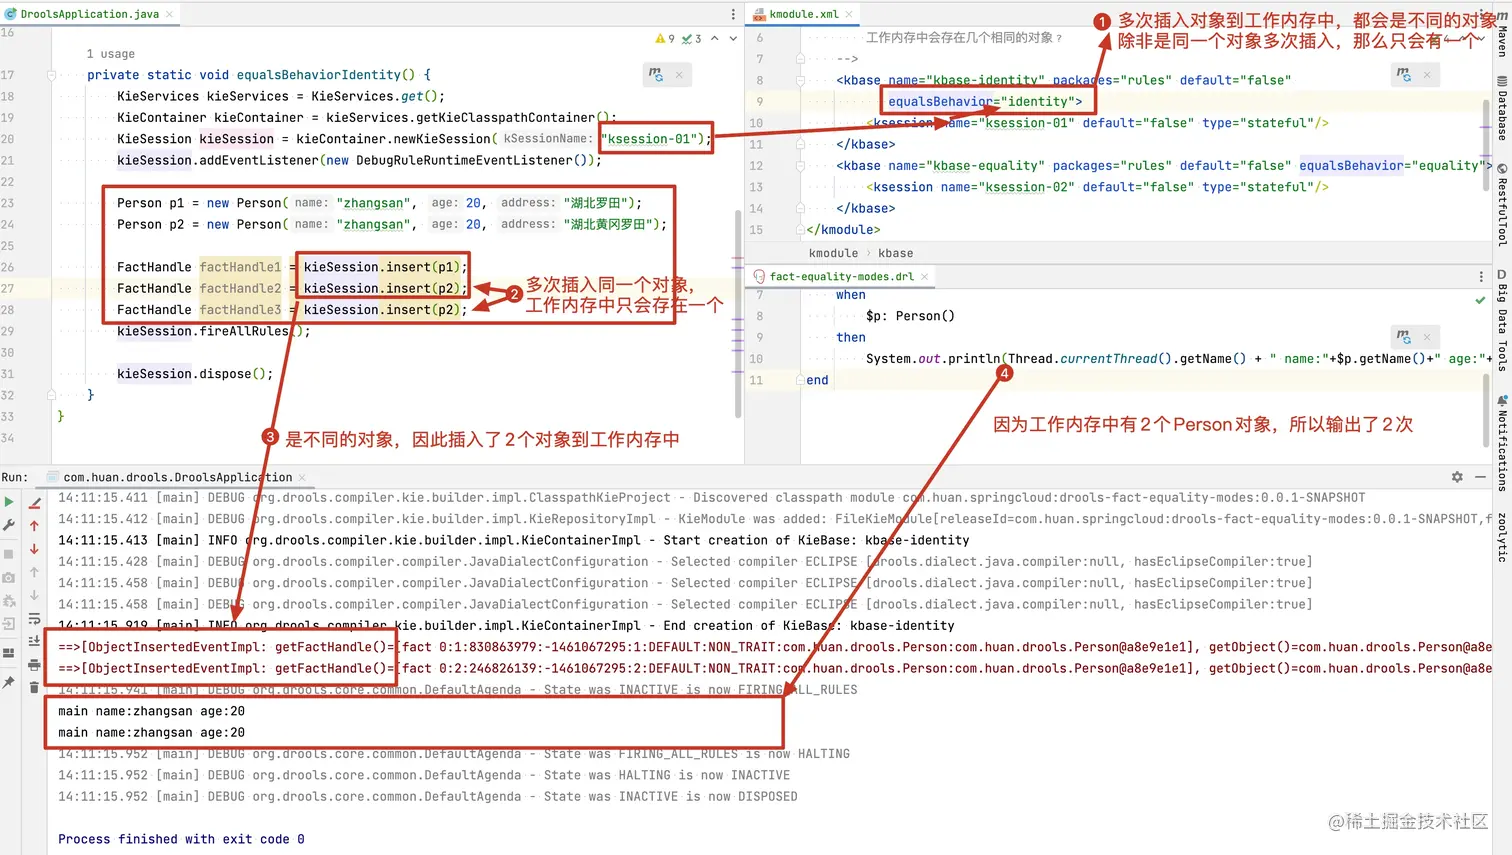Clear console with trash icon
The width and height of the screenshot is (1512, 855).
click(34, 687)
